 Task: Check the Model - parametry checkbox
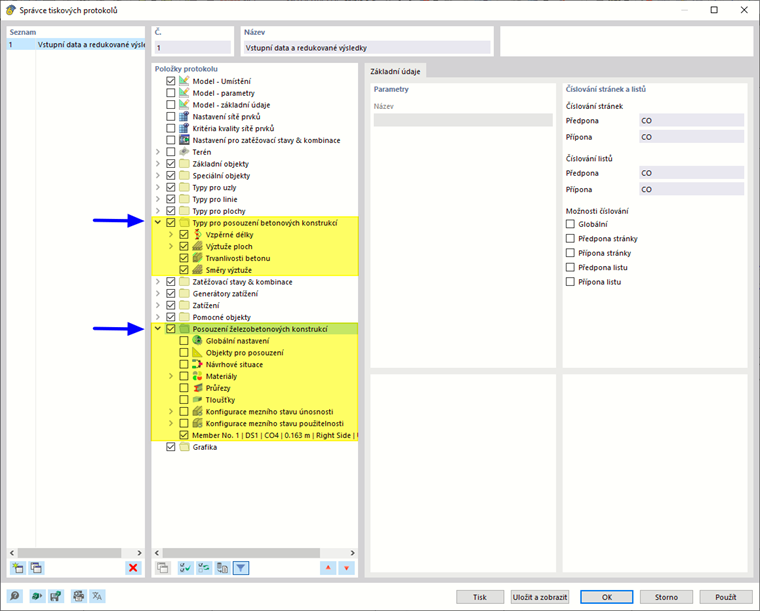(x=171, y=93)
